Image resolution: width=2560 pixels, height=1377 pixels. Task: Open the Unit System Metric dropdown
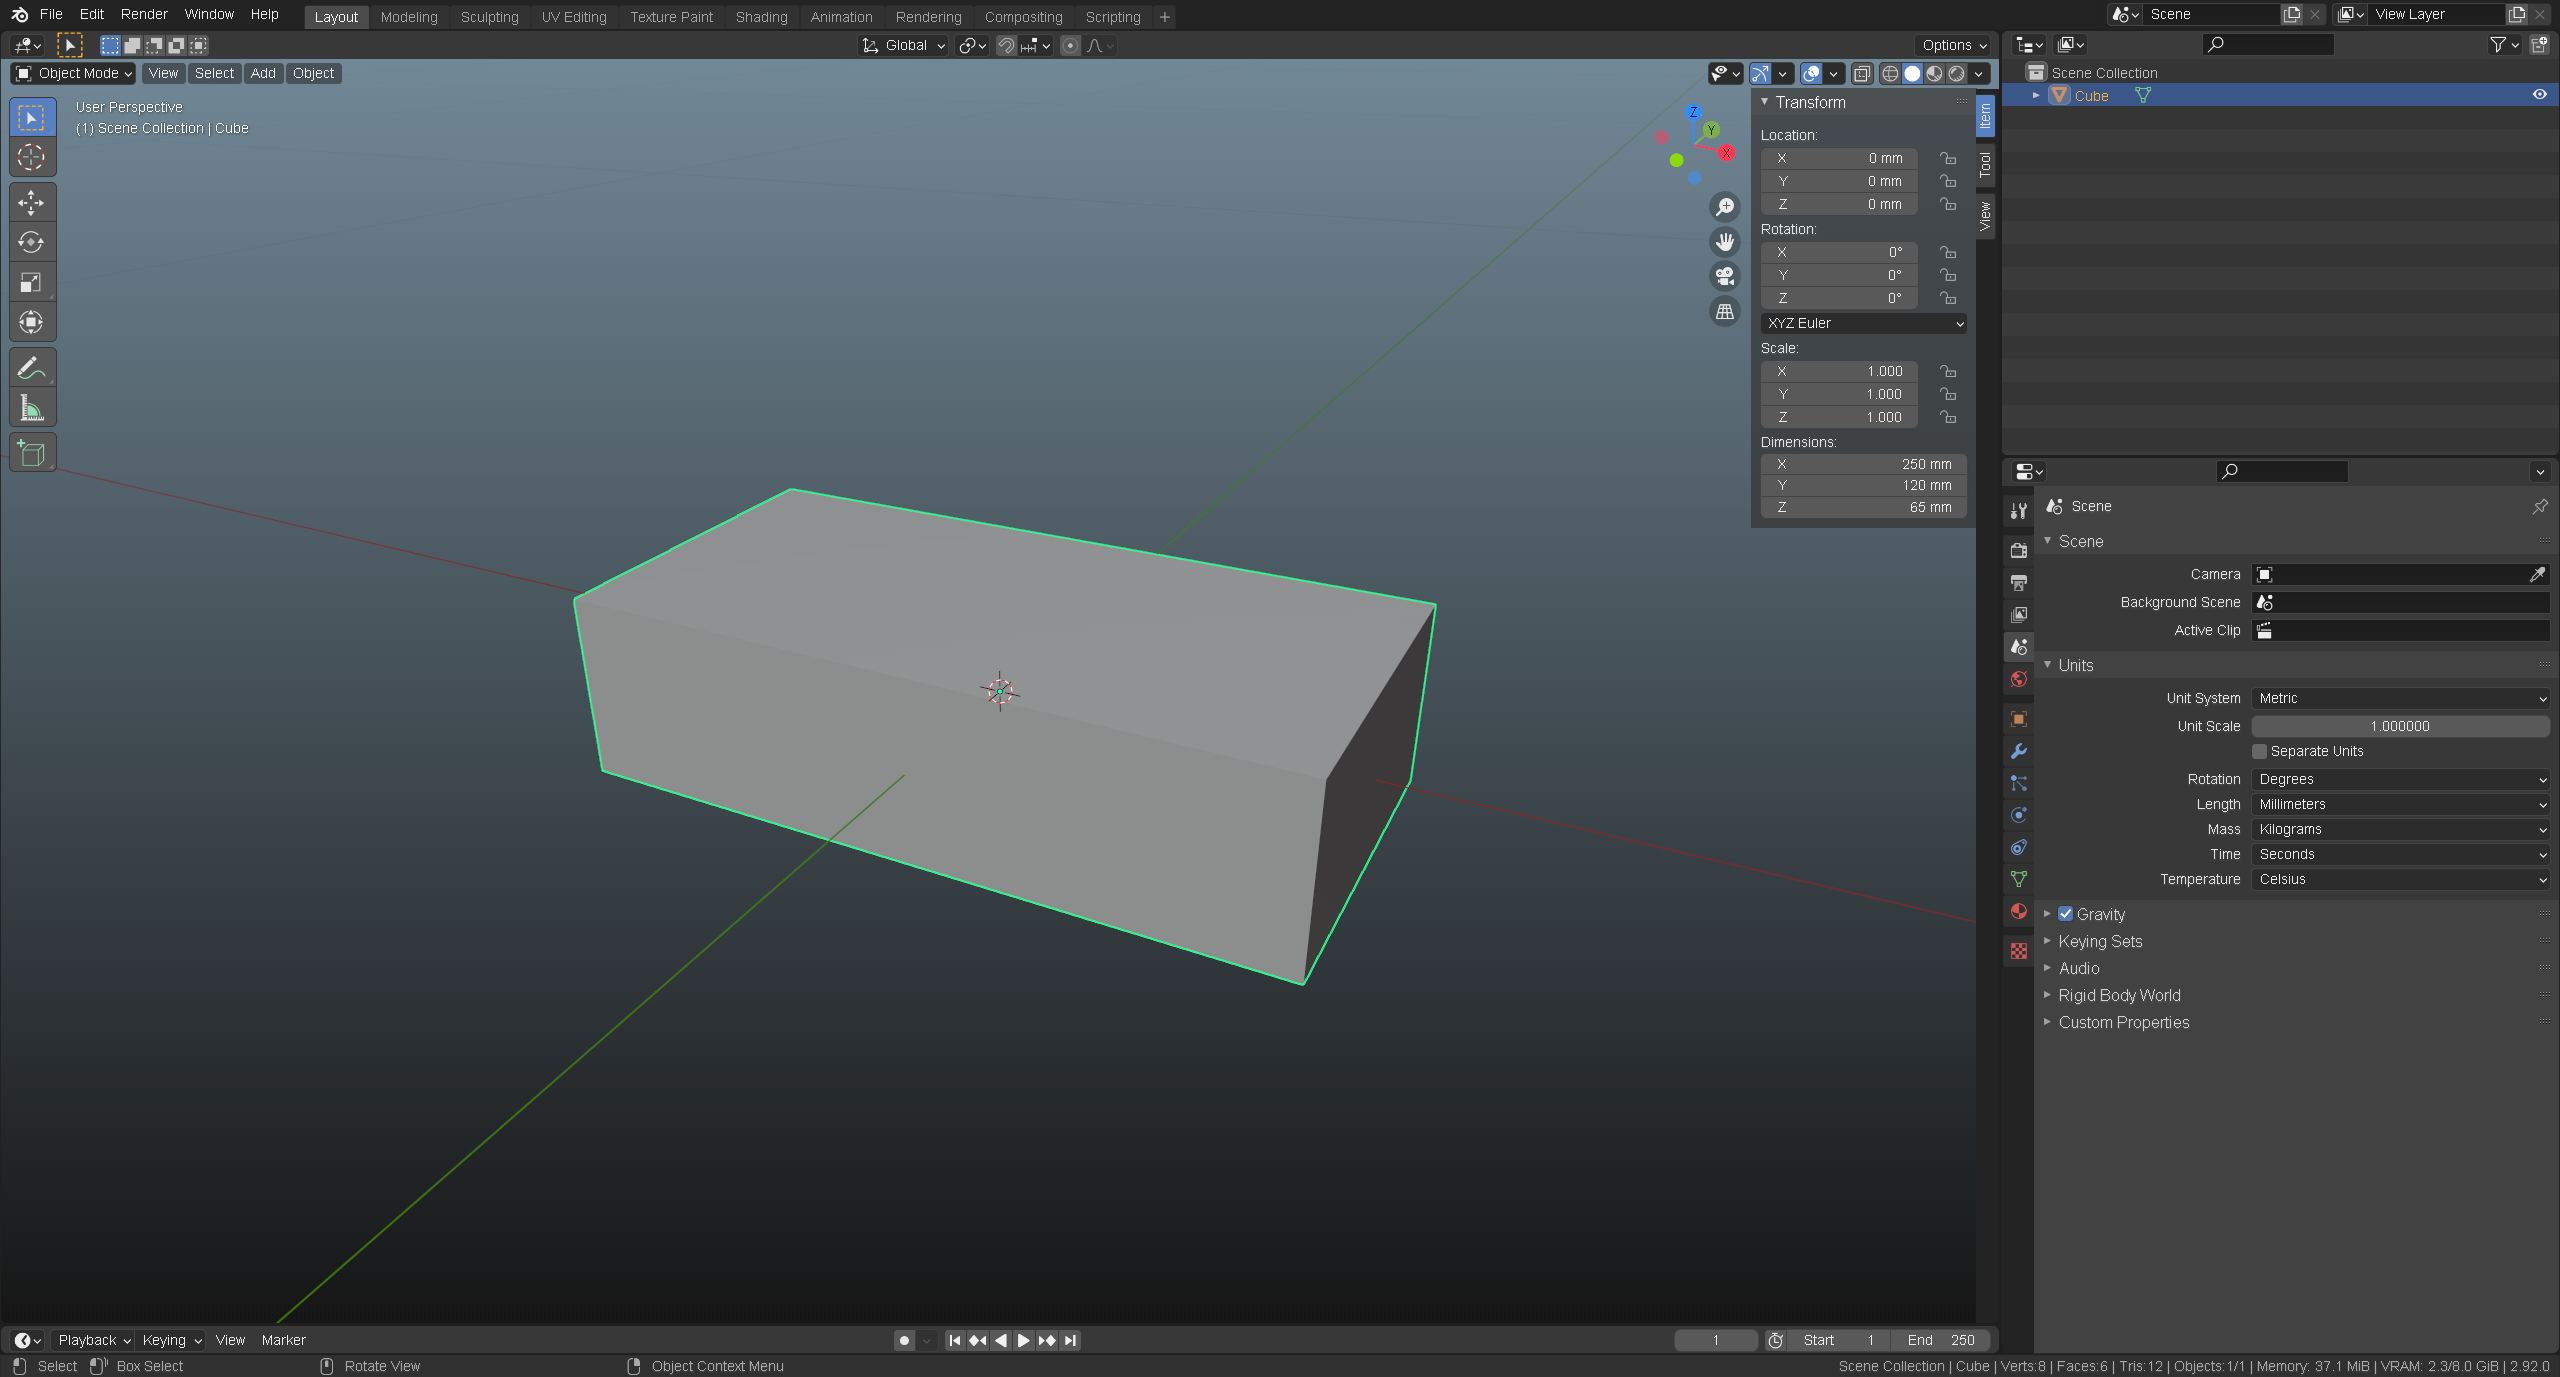point(2400,698)
